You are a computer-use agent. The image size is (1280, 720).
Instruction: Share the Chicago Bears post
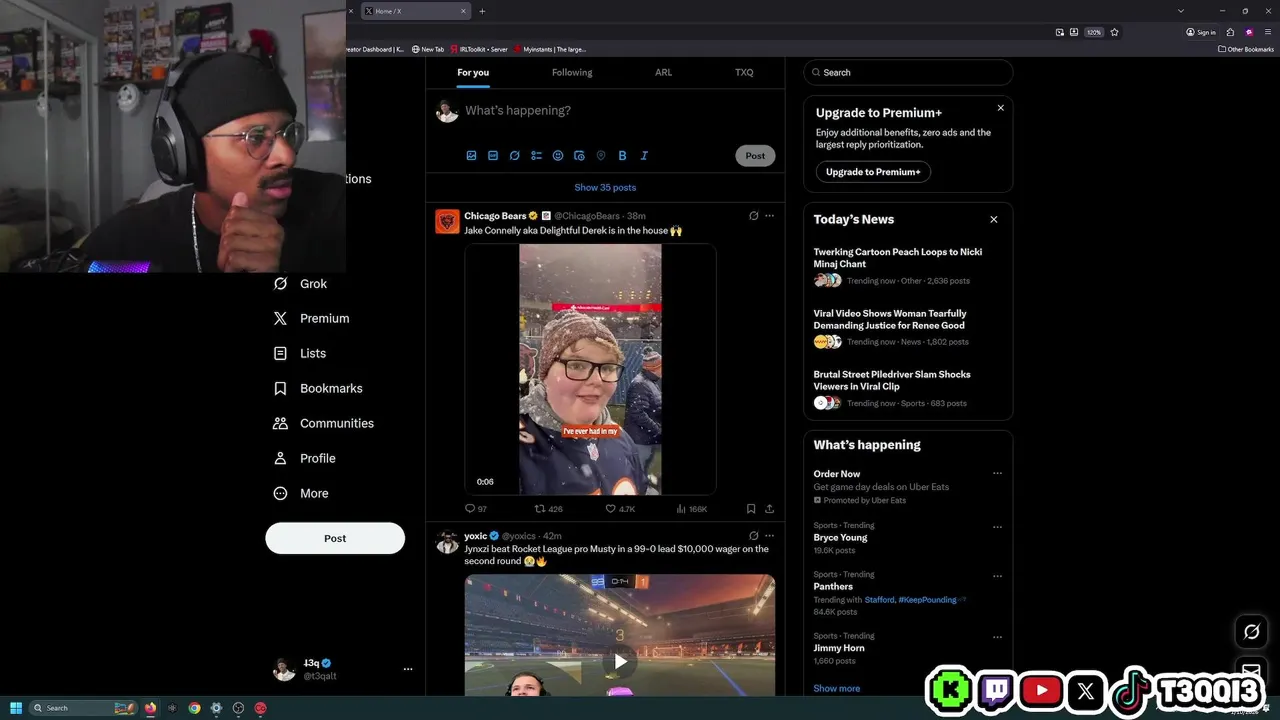point(769,509)
